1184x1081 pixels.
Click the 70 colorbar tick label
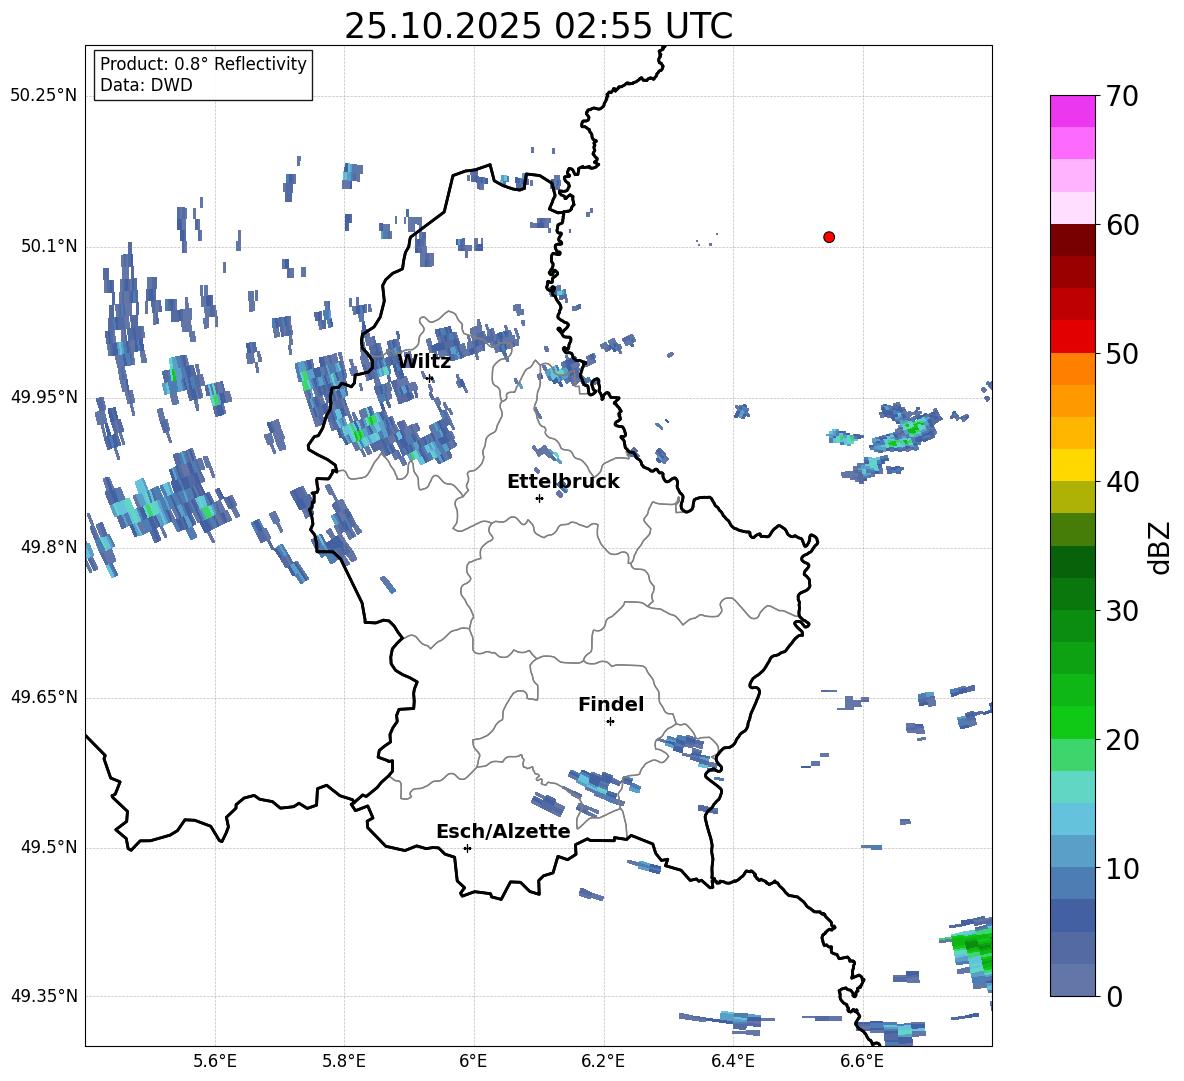click(x=1122, y=97)
